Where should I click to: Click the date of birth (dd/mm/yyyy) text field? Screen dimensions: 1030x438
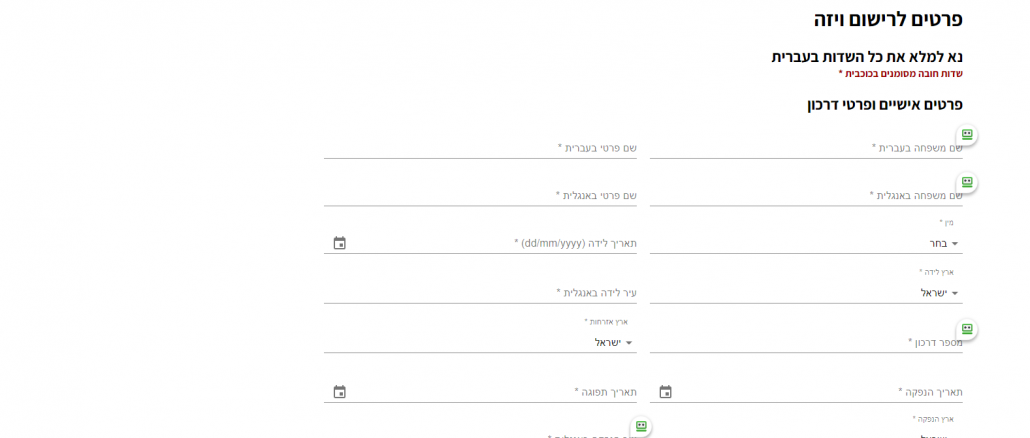[490, 243]
